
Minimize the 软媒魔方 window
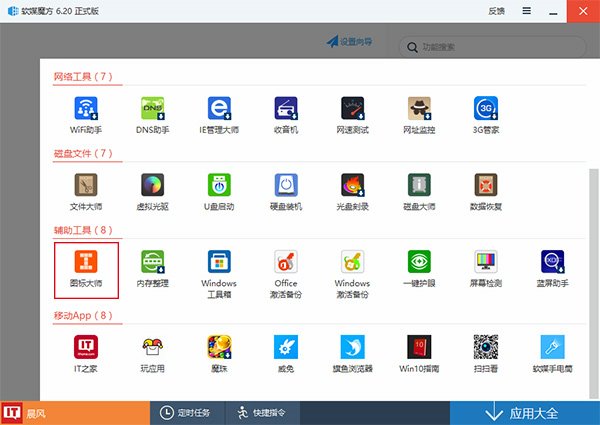pyautogui.click(x=553, y=11)
